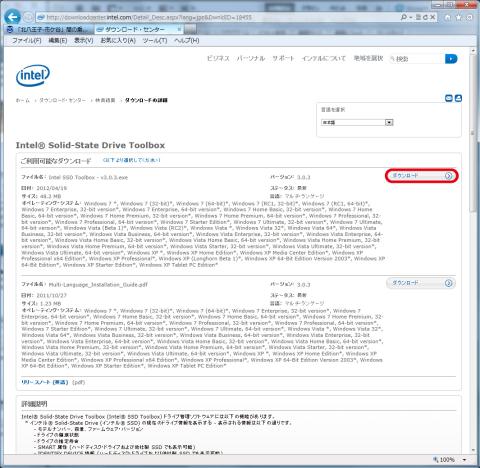
Task: Switch to the 北八王子 tab
Action: pos(49,29)
